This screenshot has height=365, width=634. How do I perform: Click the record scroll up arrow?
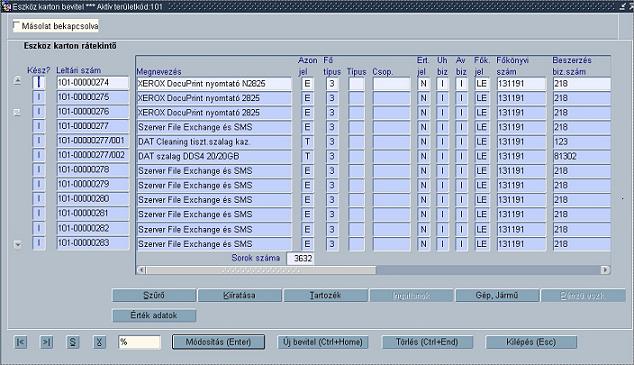17,81
